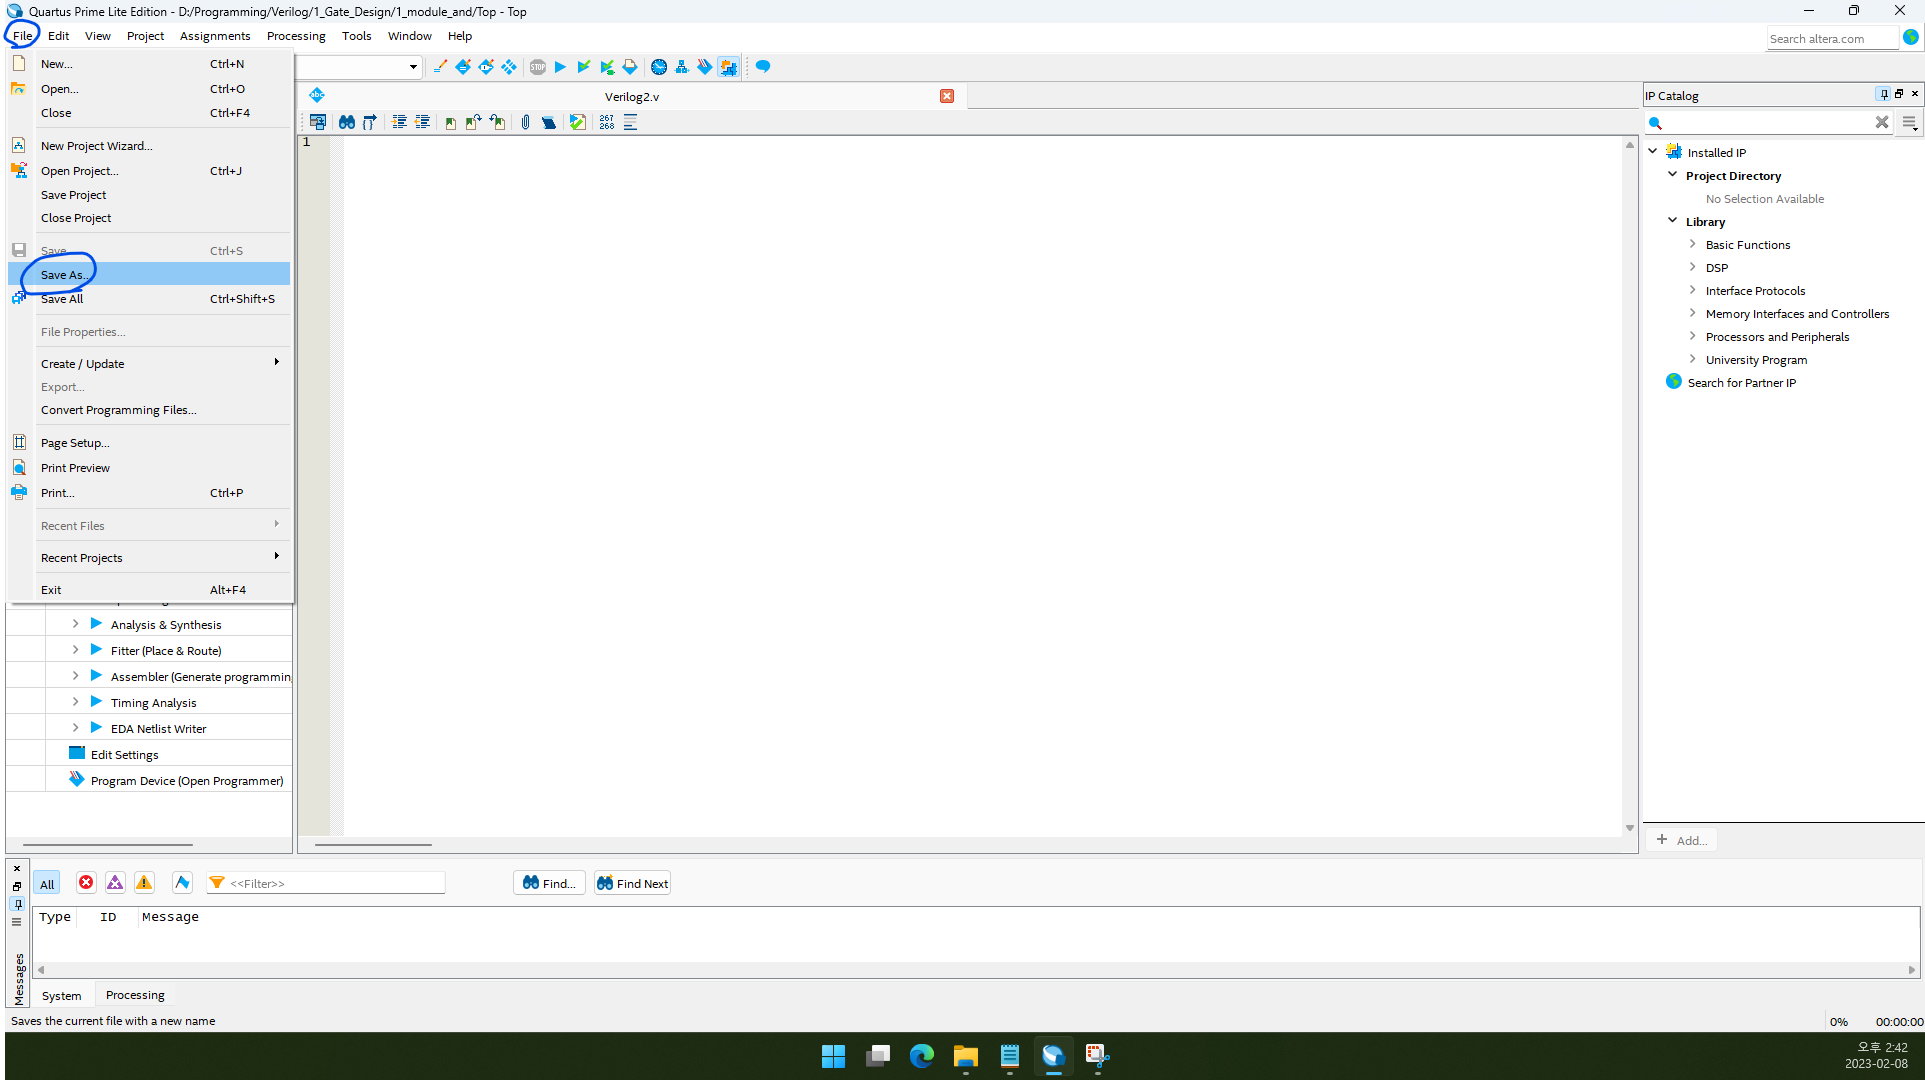Select Convert Programming Files... menu entry

(x=150, y=410)
